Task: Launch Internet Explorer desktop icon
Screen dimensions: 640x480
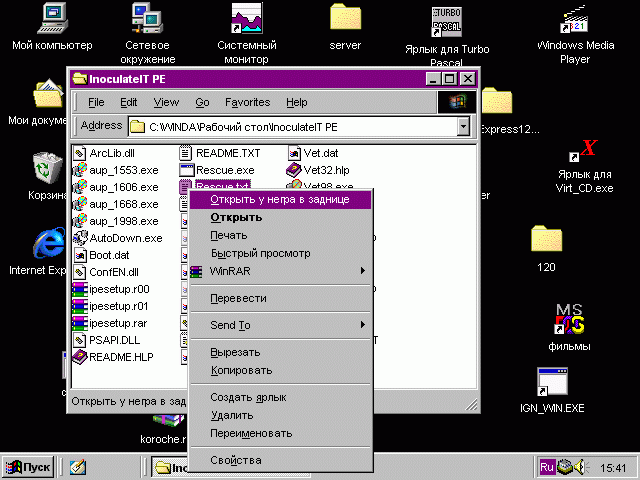Action: [x=49, y=243]
